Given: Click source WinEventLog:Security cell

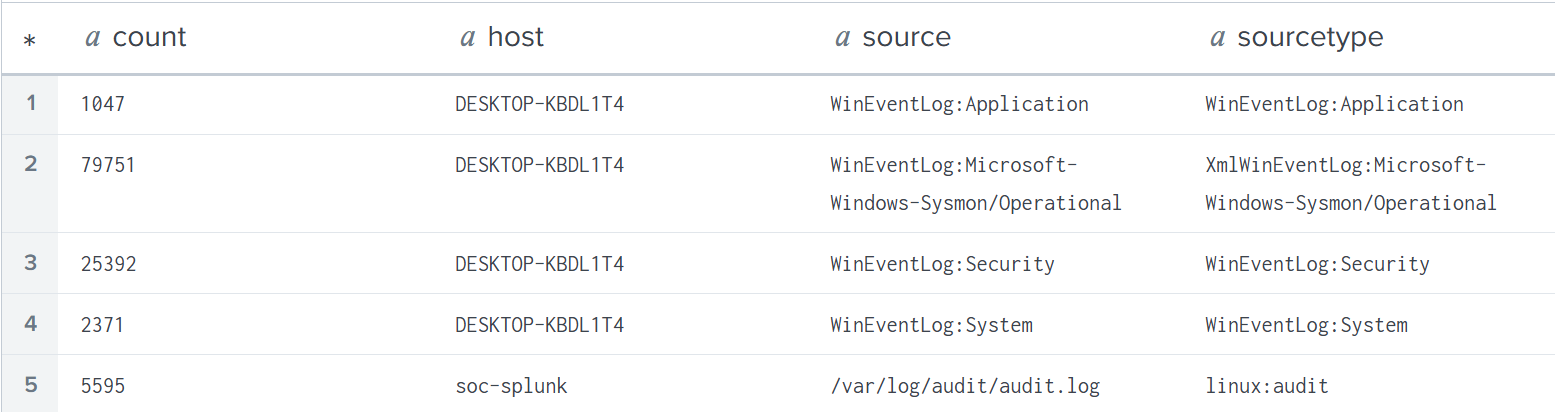Looking at the screenshot, I should (x=942, y=264).
